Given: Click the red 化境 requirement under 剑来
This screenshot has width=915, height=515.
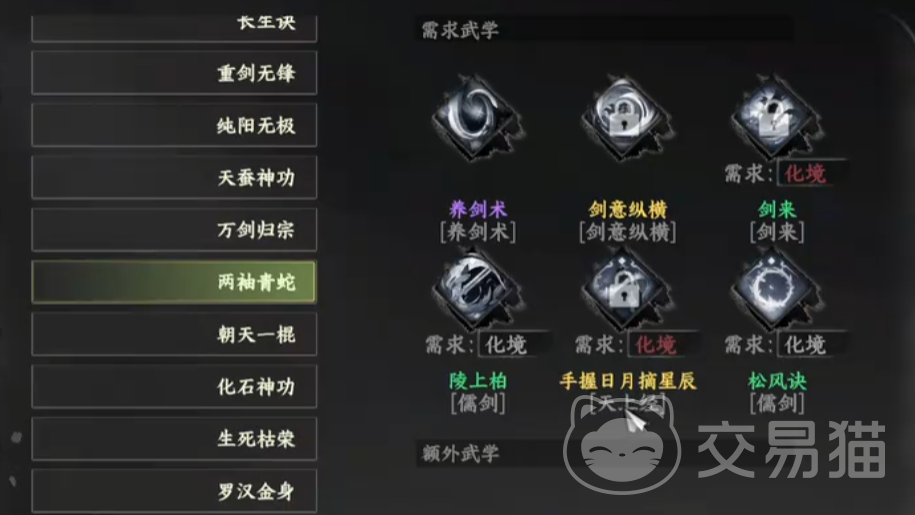Looking at the screenshot, I should pos(805,173).
